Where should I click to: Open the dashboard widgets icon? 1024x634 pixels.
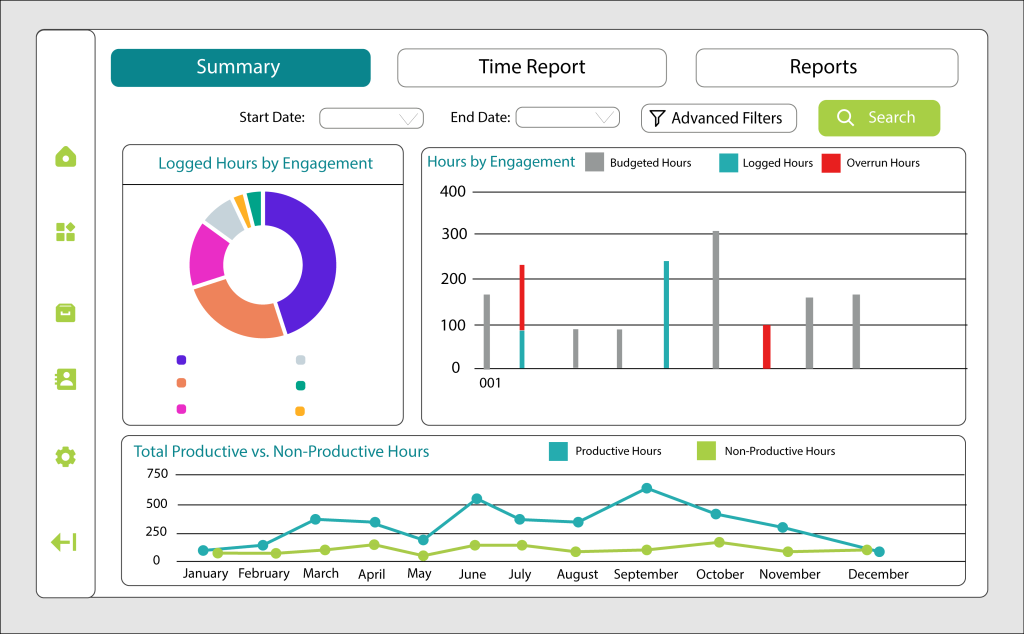coord(66,232)
